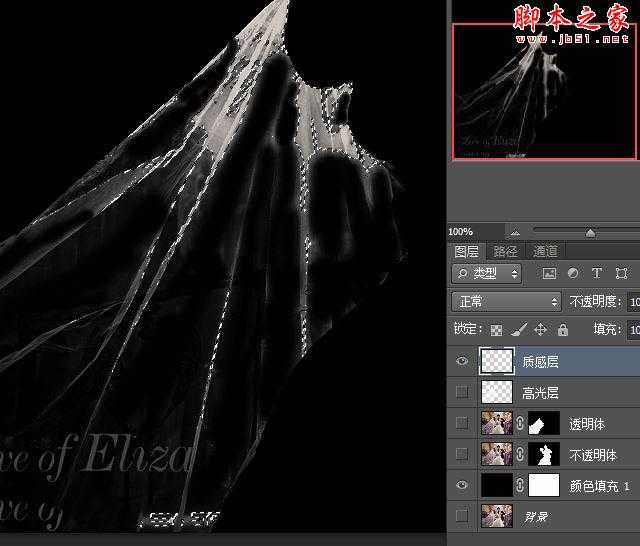Click the 颜色填充 1 black color swatch

click(x=497, y=485)
